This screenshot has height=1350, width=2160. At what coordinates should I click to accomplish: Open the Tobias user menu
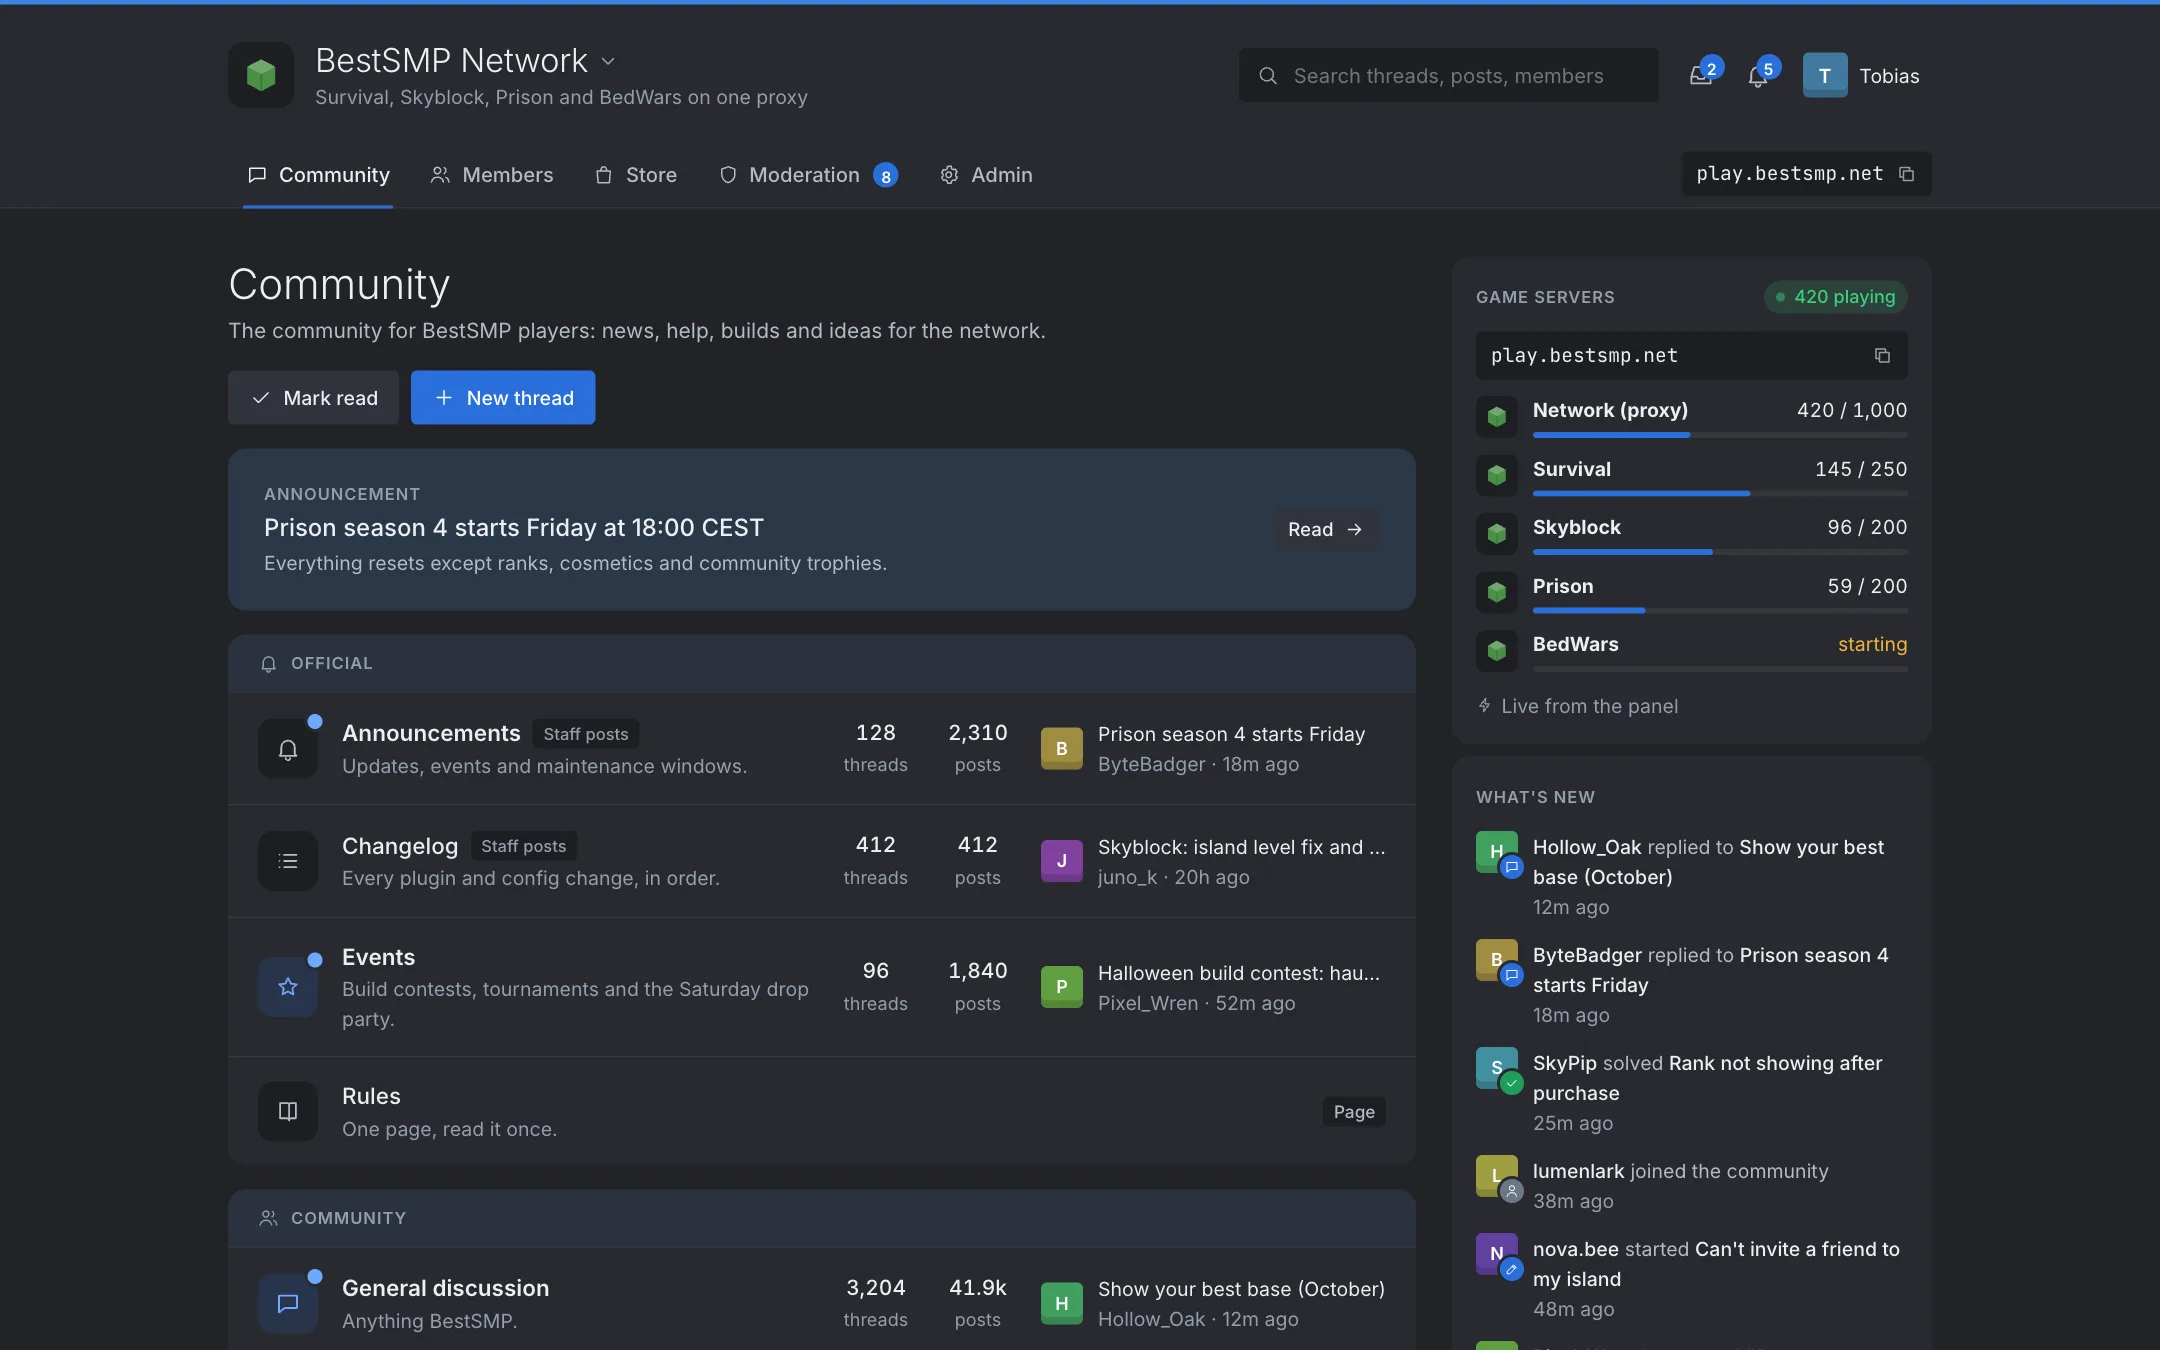[1861, 75]
